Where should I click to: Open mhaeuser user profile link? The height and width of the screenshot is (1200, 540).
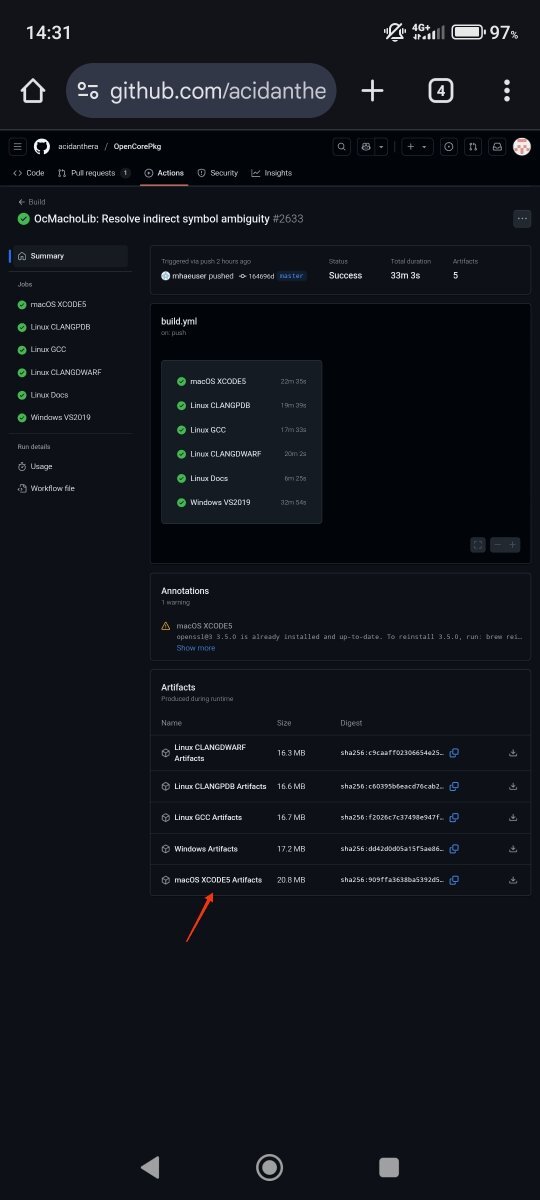pos(188,275)
